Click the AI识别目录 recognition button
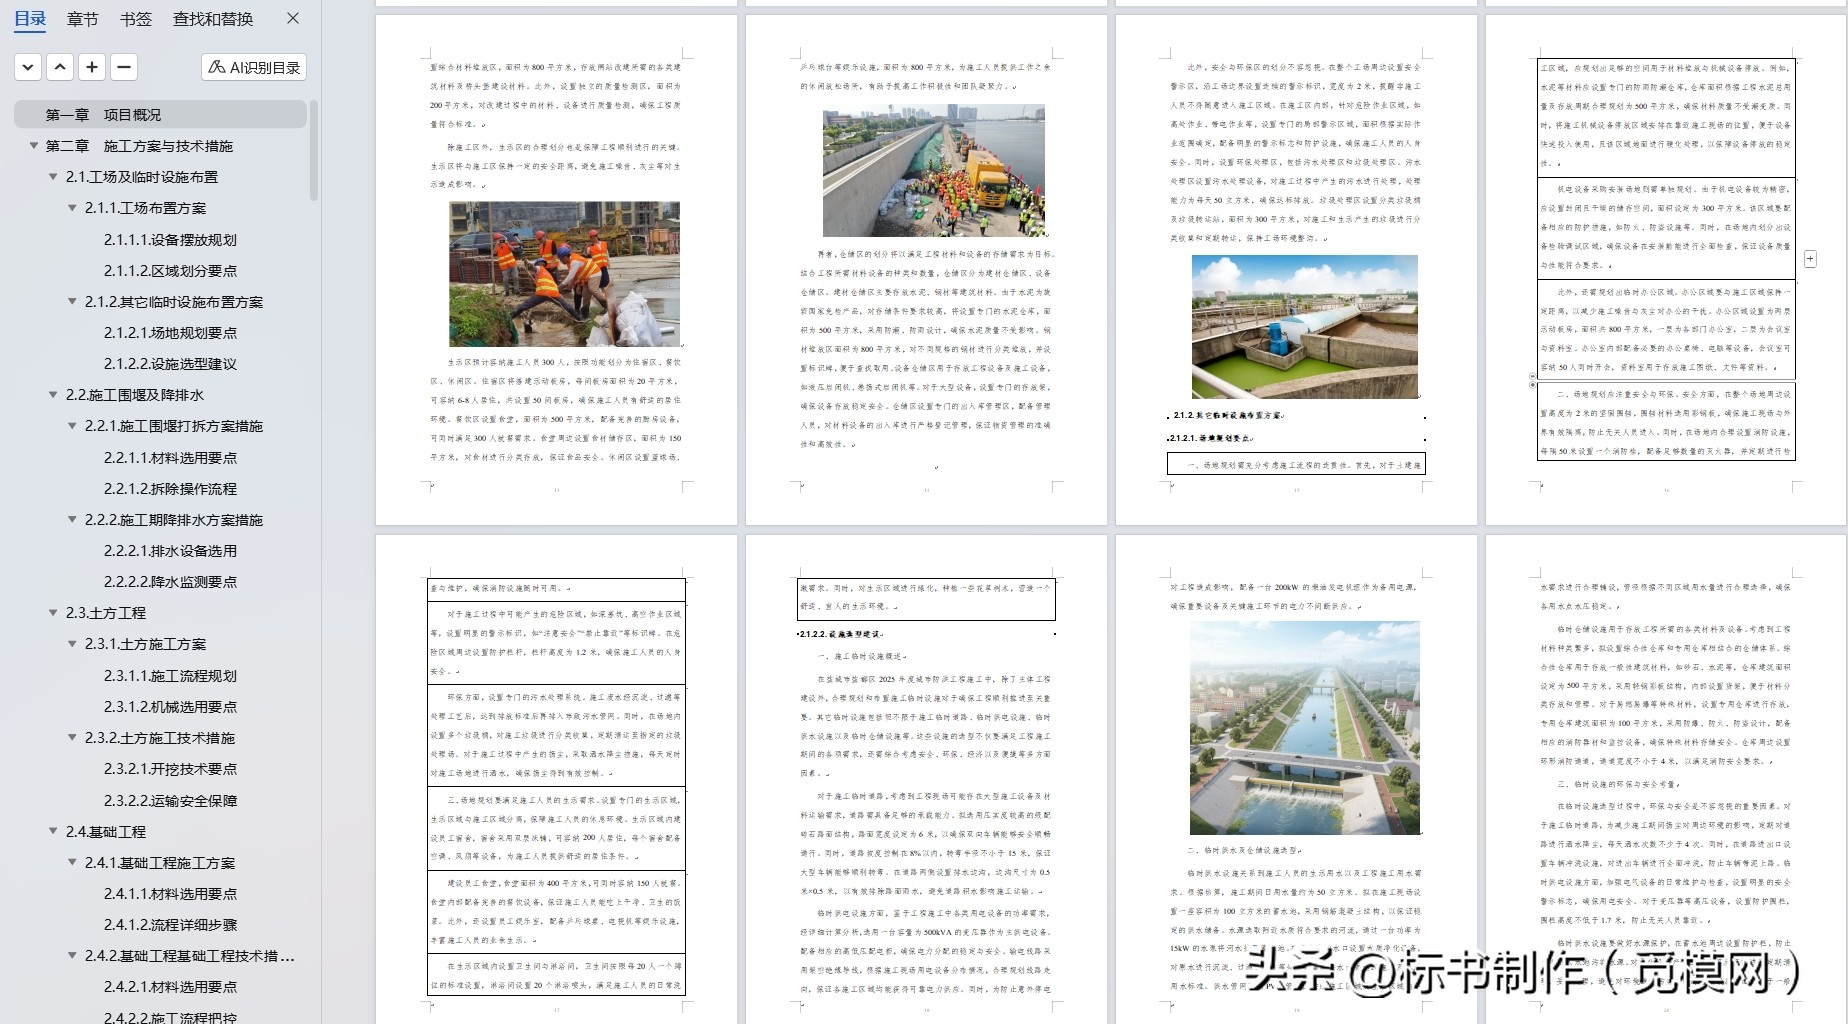Viewport: 1848px width, 1024px height. (254, 67)
